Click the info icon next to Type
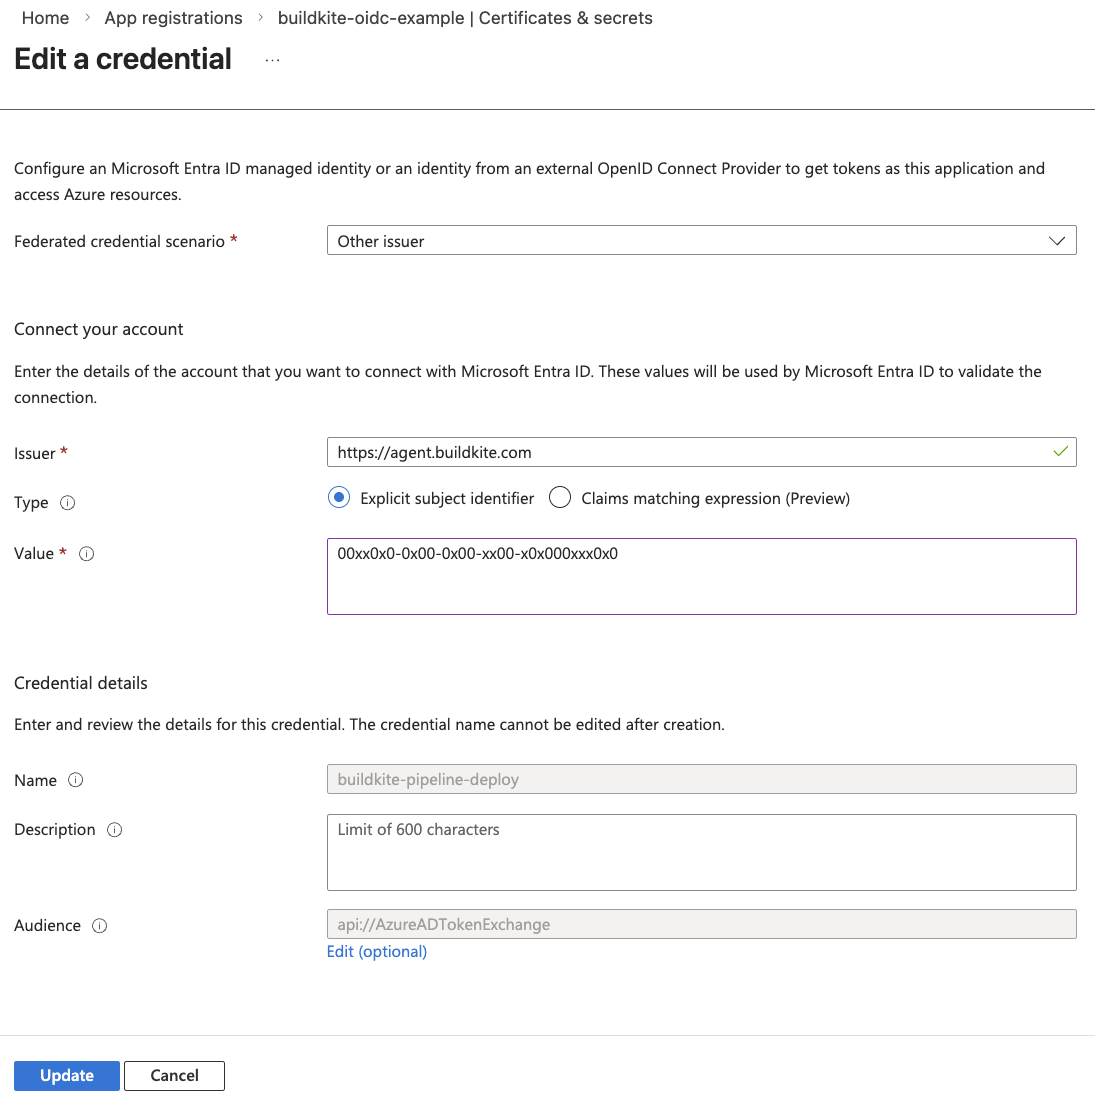Viewport: 1095px width, 1110px height. tap(68, 503)
